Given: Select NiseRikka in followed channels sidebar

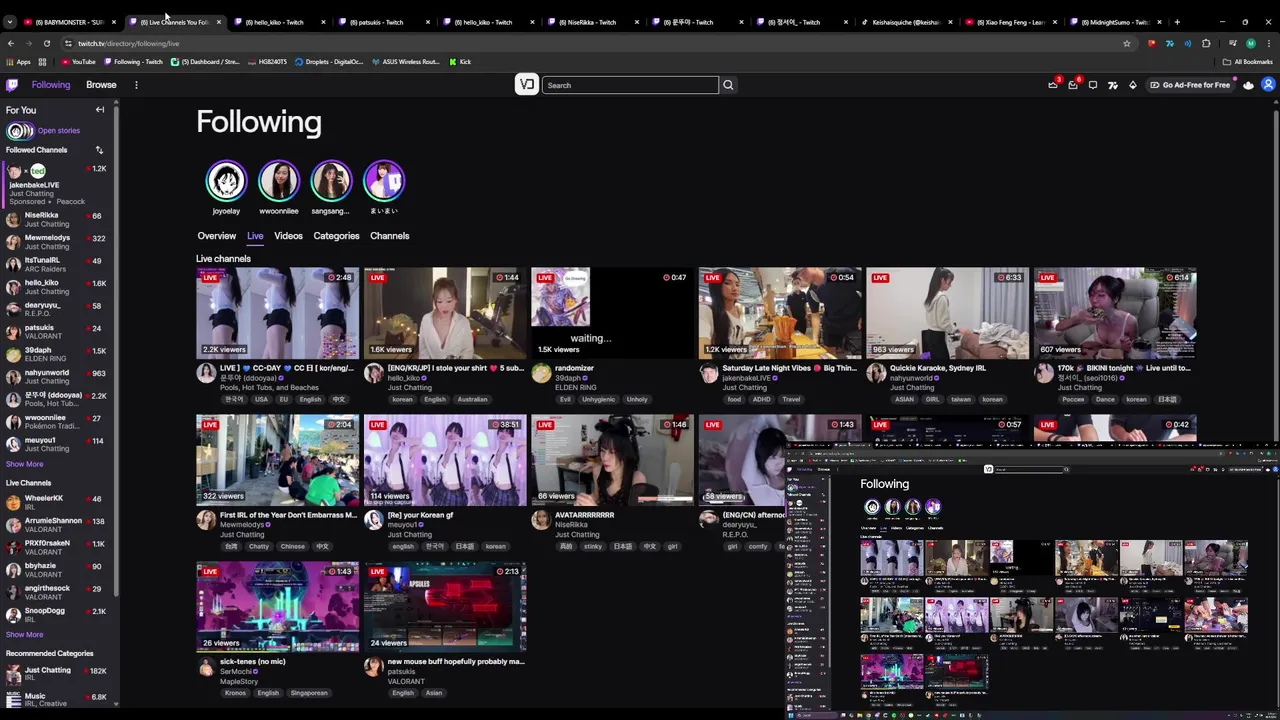Looking at the screenshot, I should (58, 219).
